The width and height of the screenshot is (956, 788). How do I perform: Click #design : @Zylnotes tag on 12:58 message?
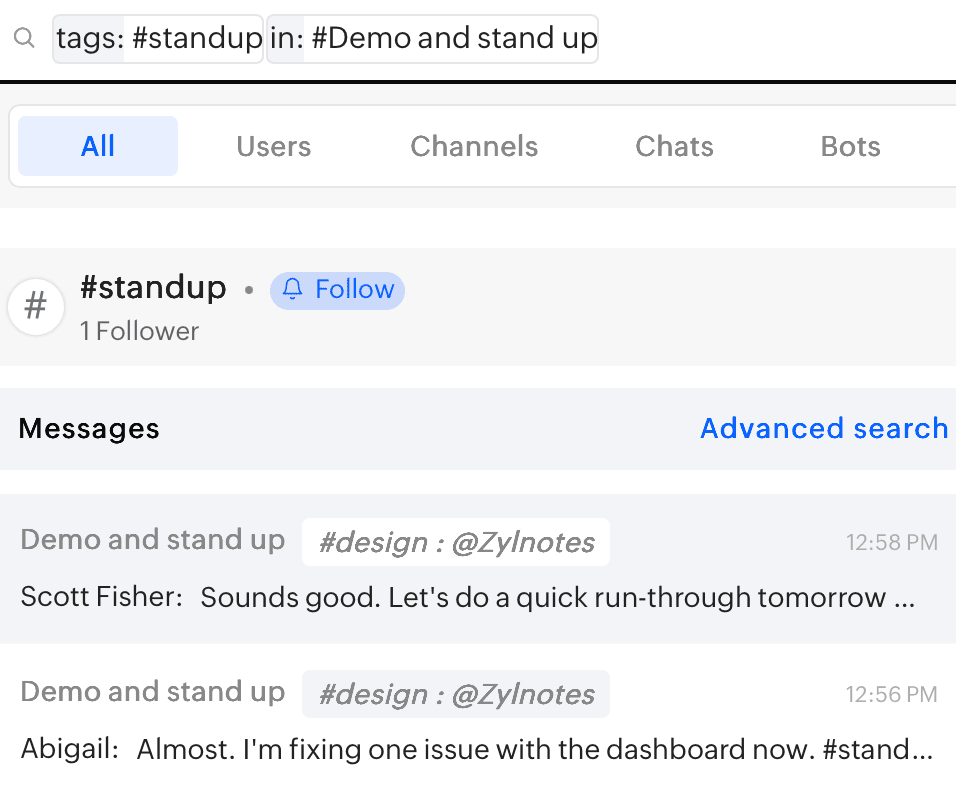coord(456,542)
